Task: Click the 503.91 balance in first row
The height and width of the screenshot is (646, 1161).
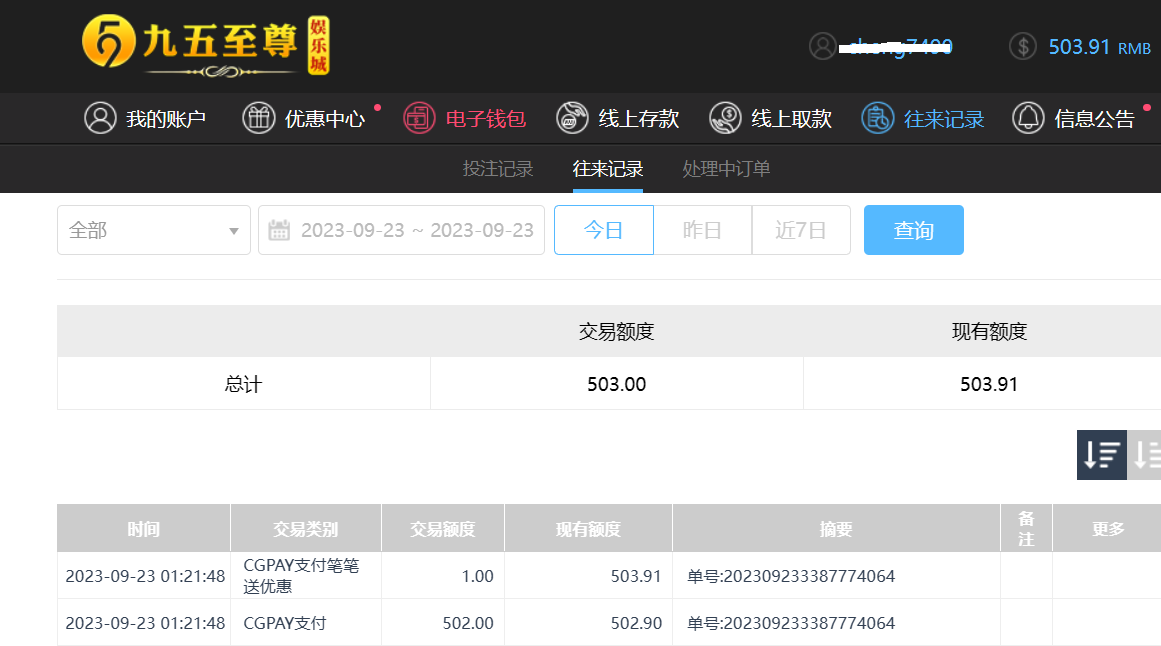Action: [636, 576]
